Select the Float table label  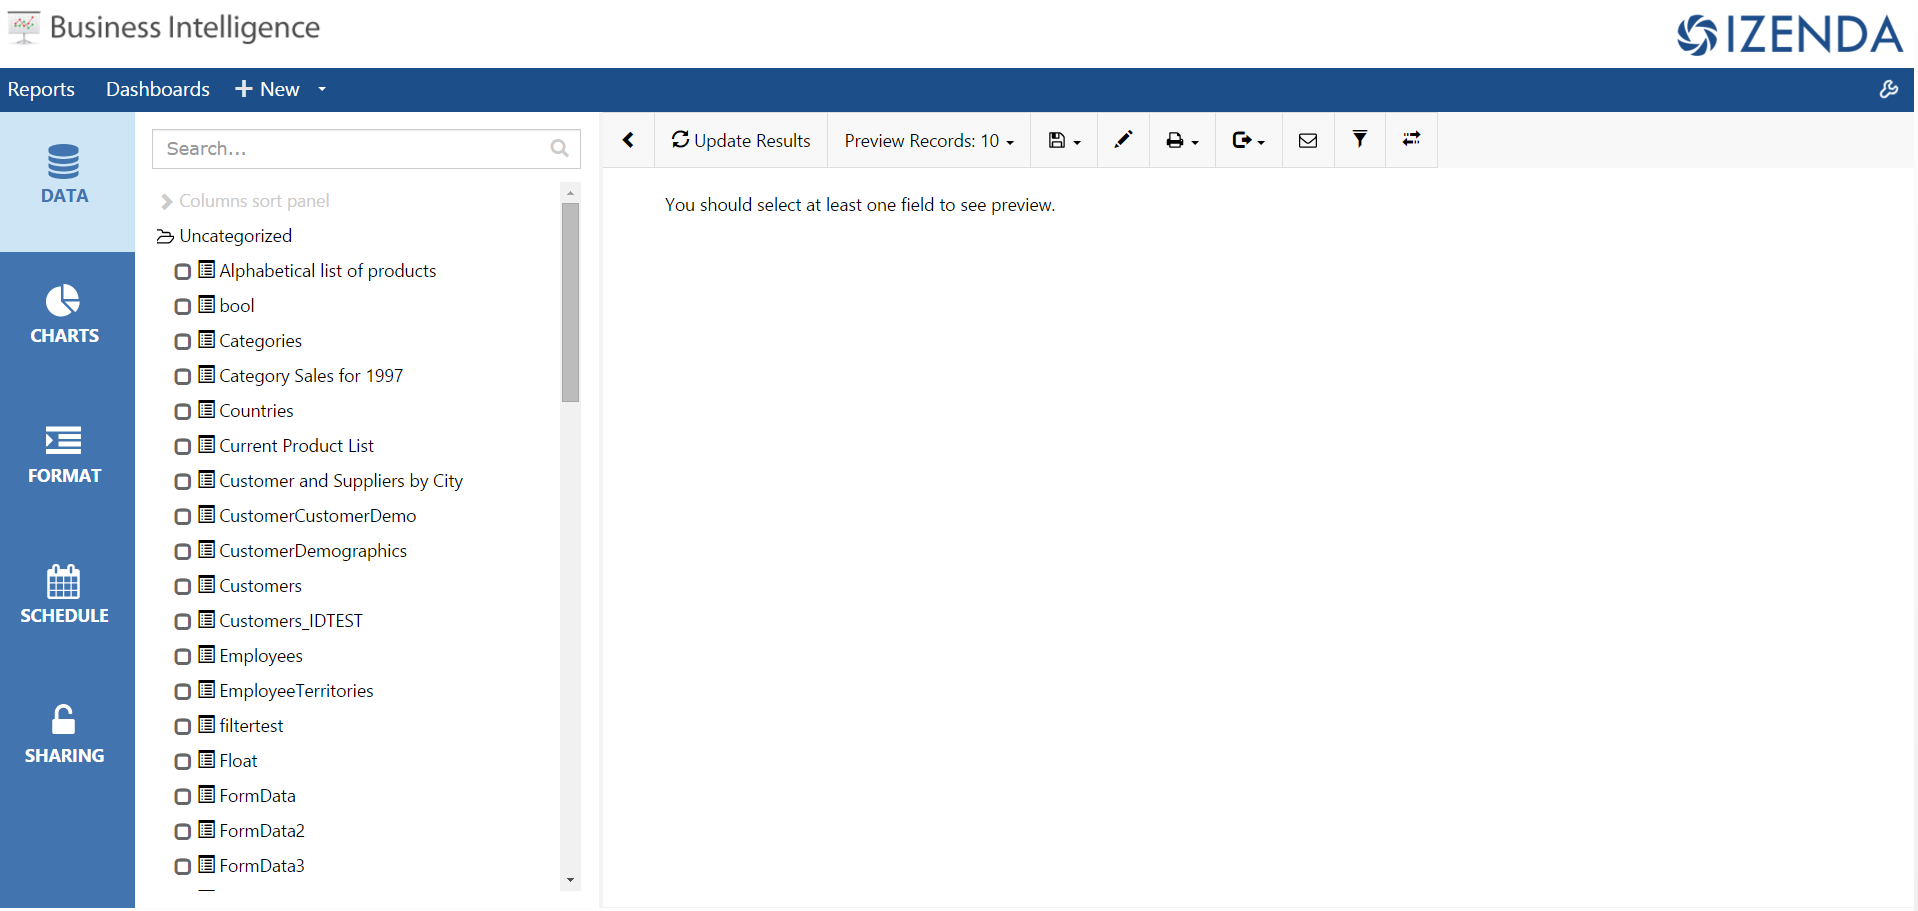click(238, 761)
